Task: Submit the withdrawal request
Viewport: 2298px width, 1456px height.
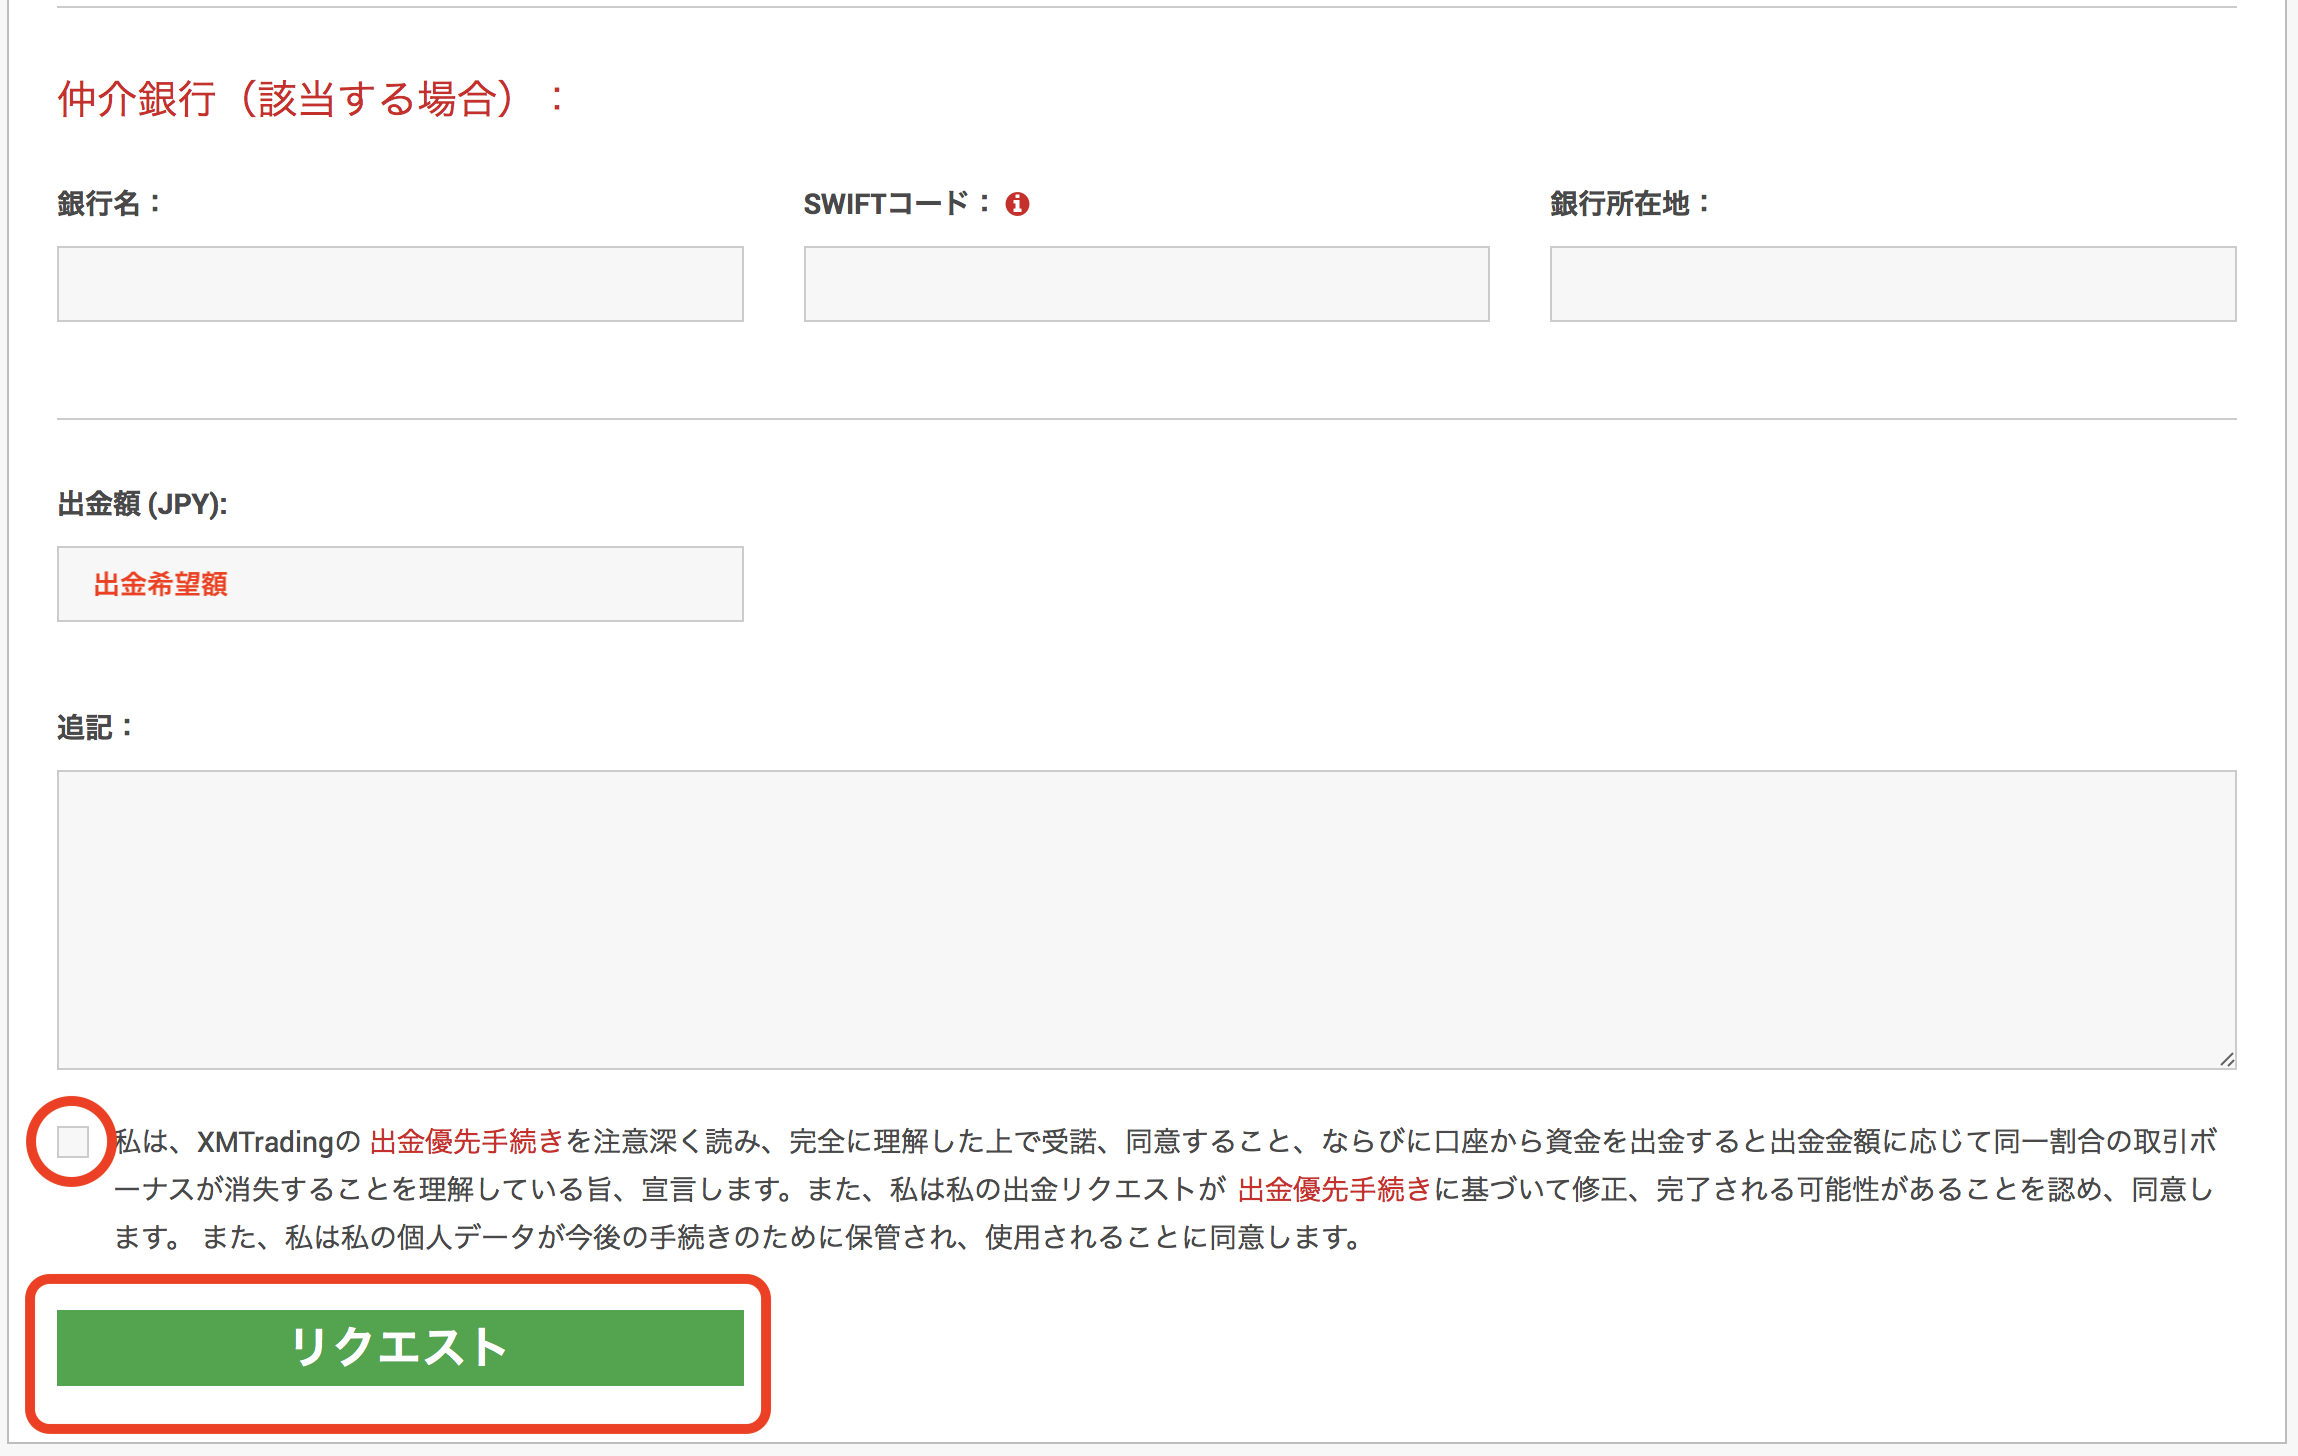Action: (x=399, y=1347)
